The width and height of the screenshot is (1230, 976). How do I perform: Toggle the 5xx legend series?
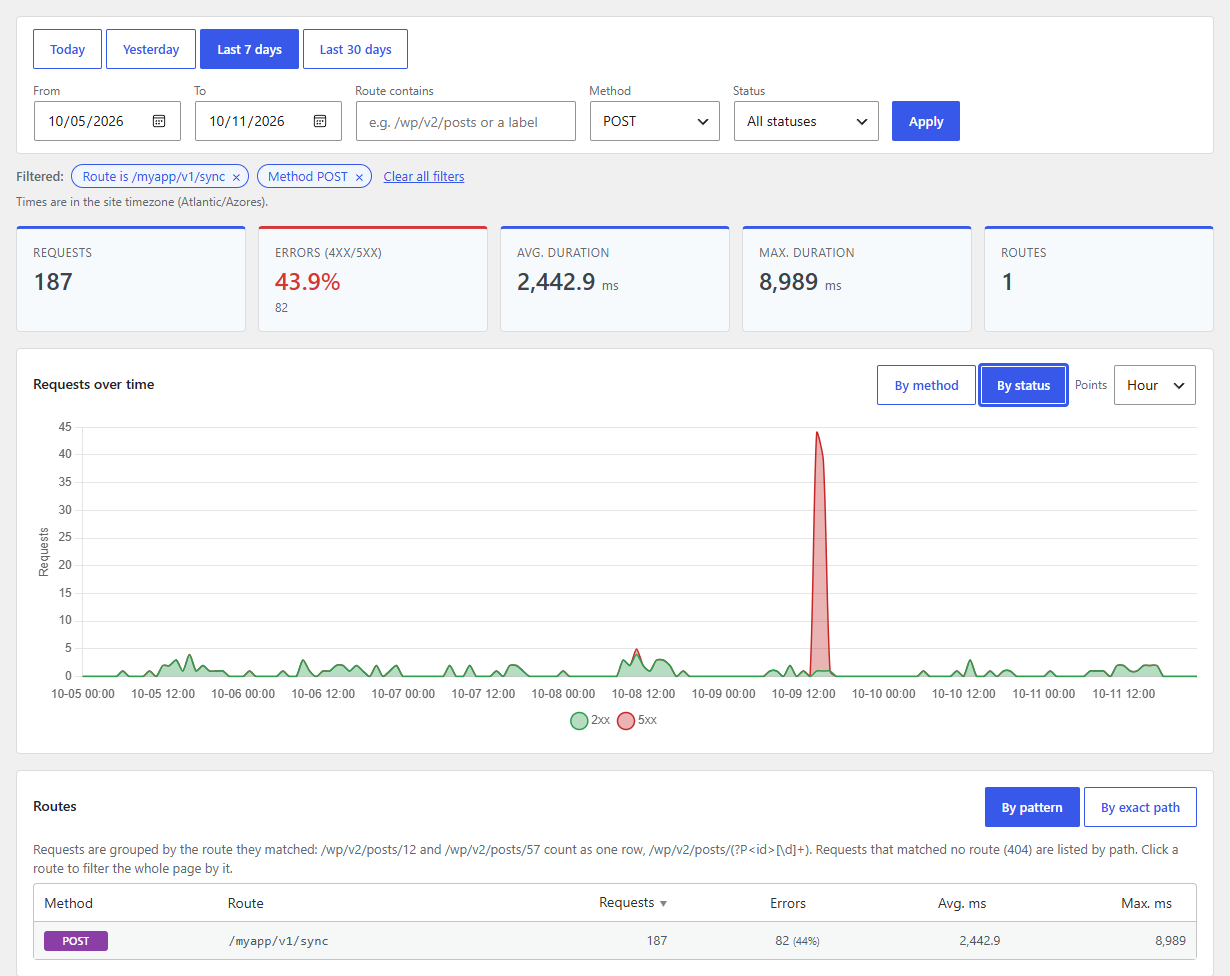point(637,720)
